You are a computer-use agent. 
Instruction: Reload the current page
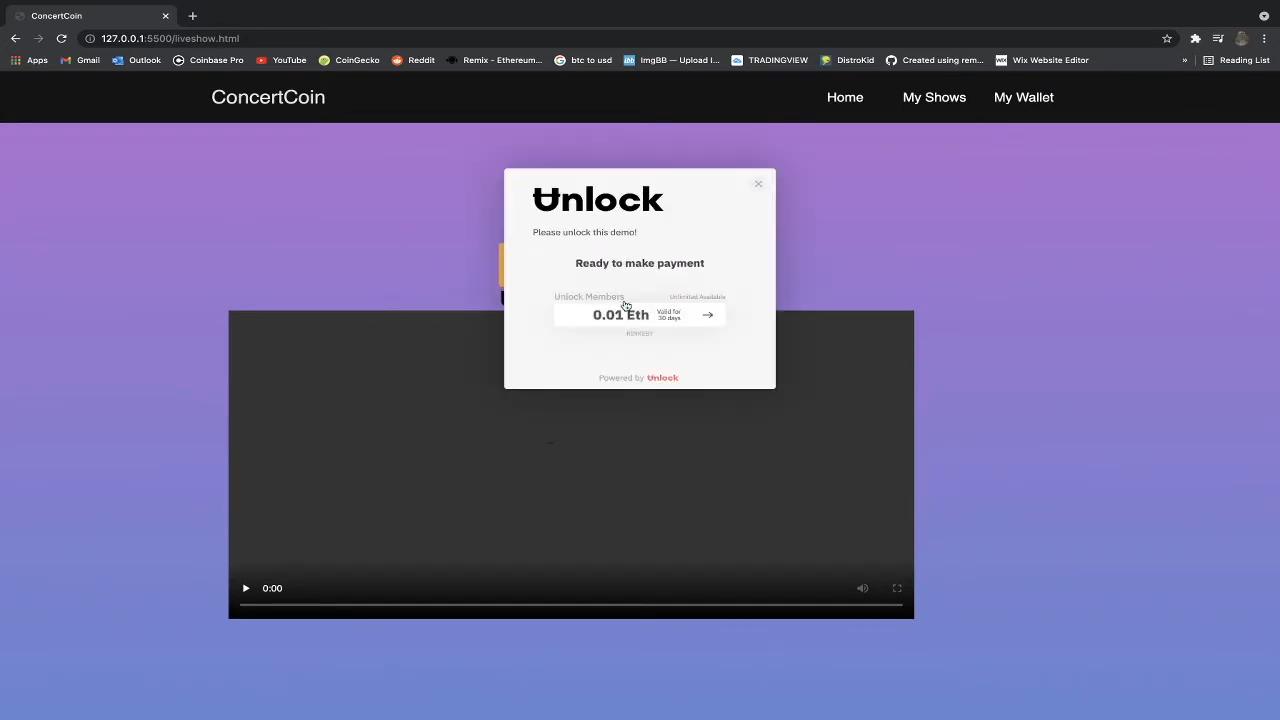tap(61, 38)
